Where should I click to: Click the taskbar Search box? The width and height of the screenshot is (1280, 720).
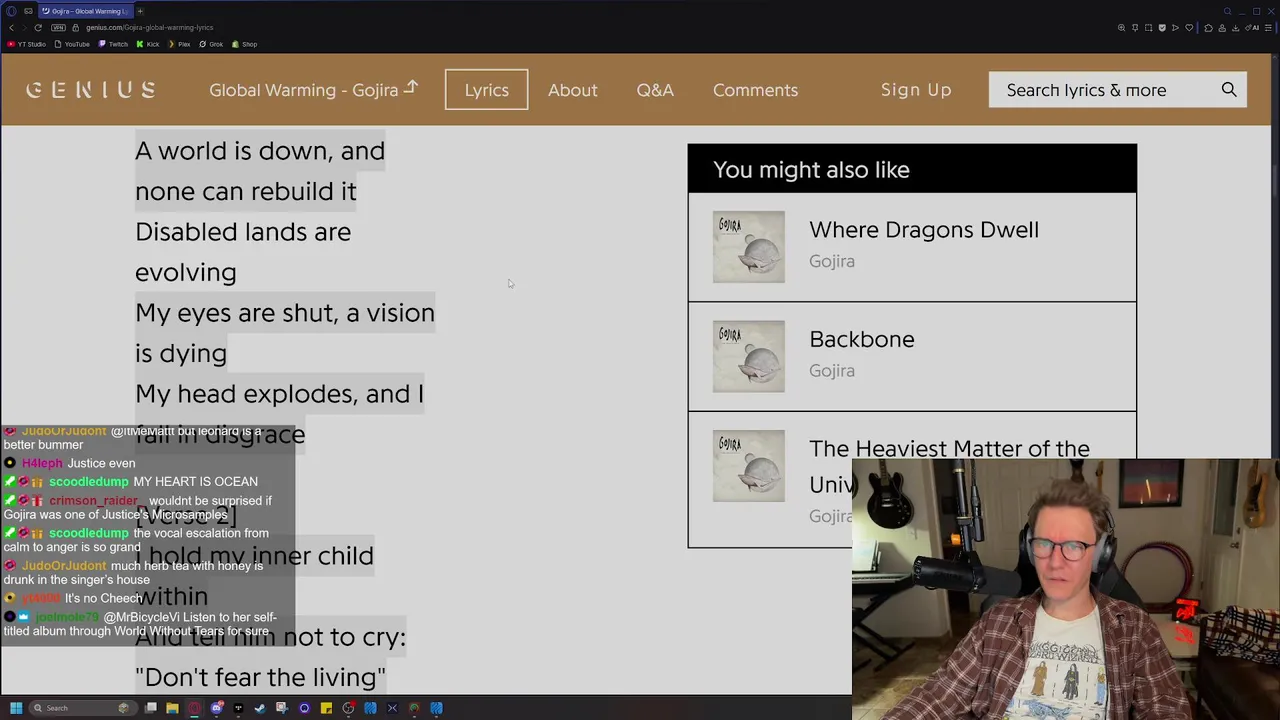pos(83,708)
